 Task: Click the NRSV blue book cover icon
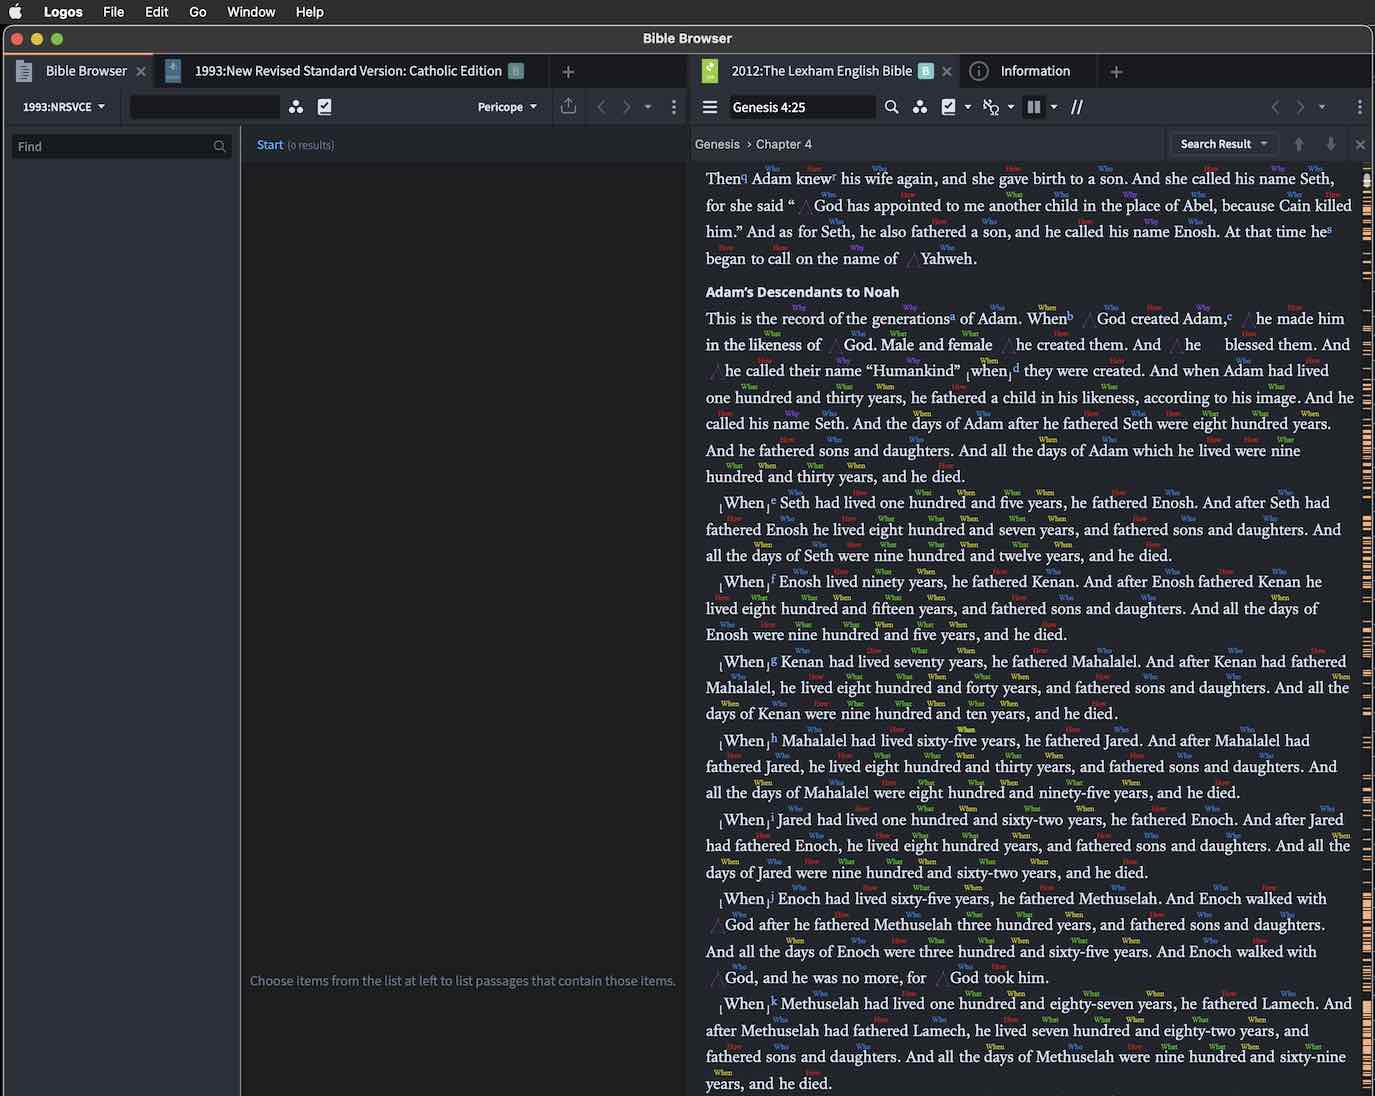pos(173,71)
